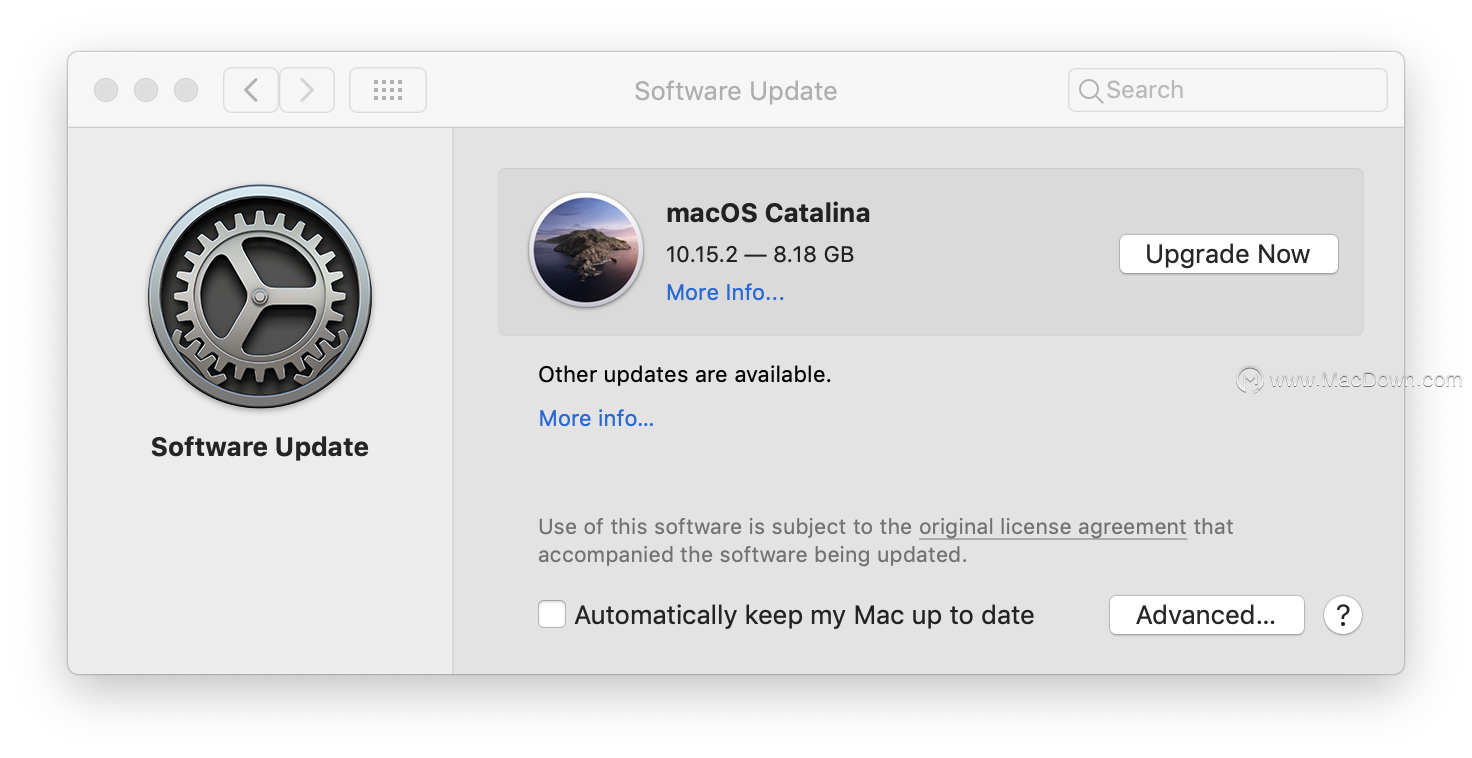Click the back navigation arrow
The width and height of the screenshot is (1472, 758).
point(251,90)
